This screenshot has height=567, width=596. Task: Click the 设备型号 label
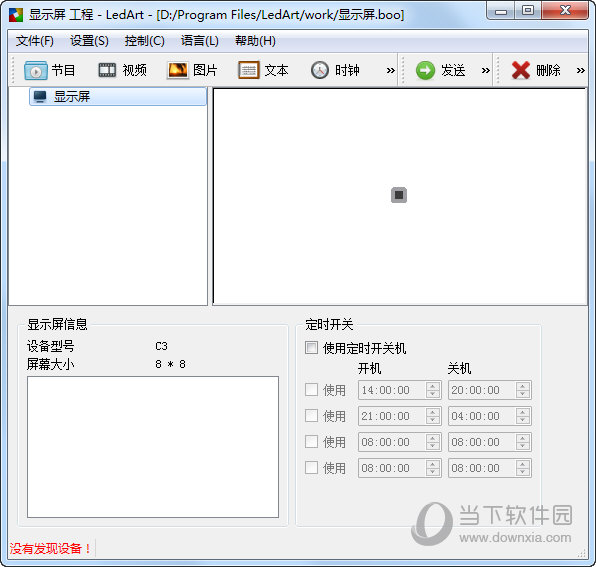tap(51, 346)
